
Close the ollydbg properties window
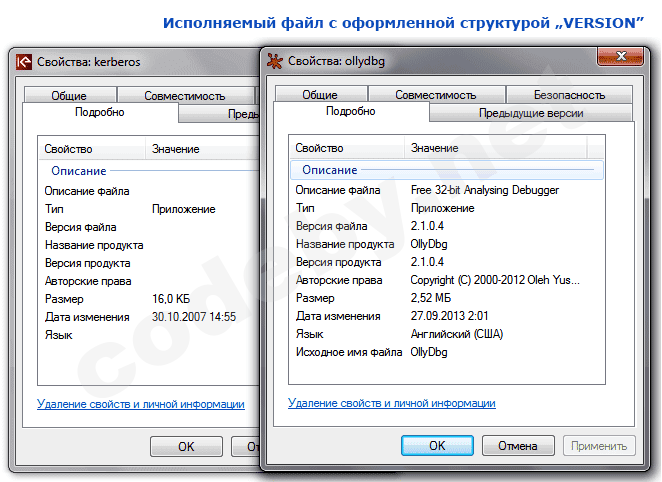pos(620,56)
